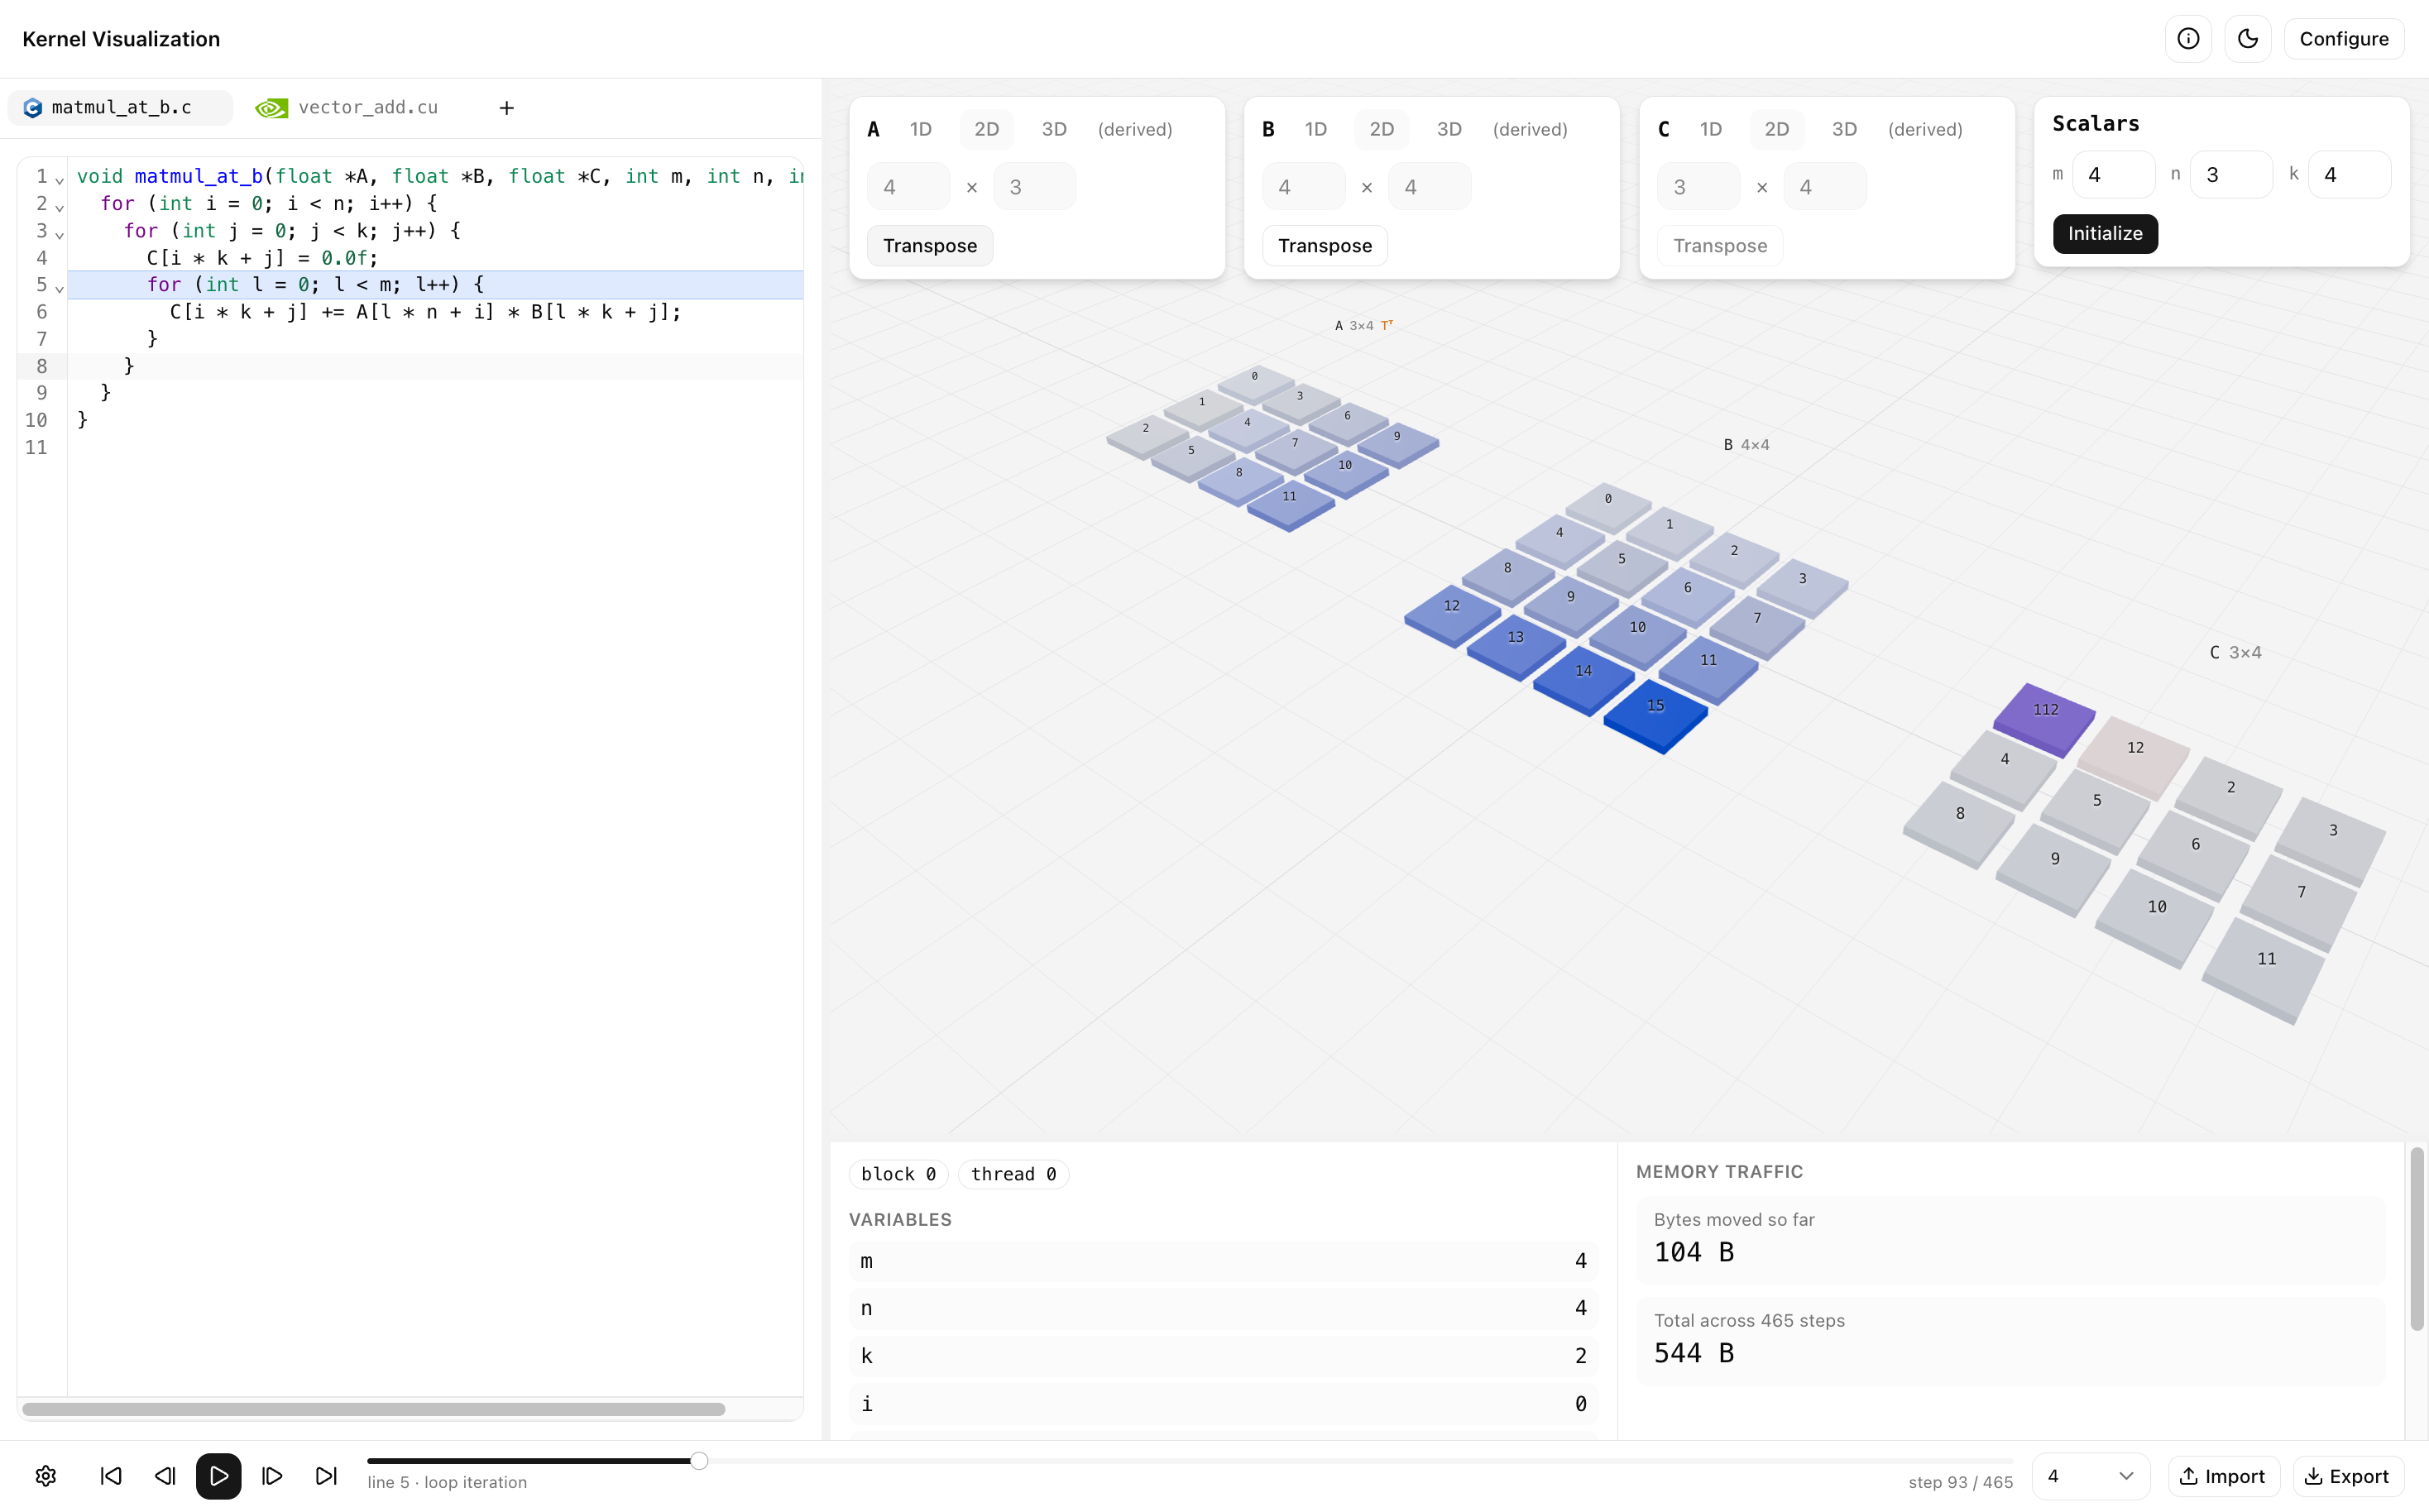Step back one step

tap(165, 1476)
